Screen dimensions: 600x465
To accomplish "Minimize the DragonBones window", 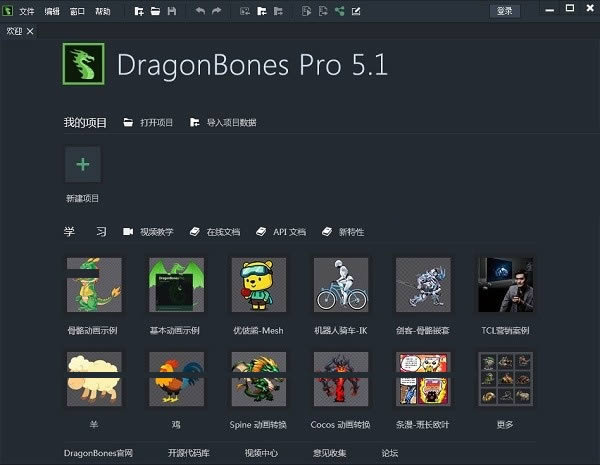I will tap(549, 10).
